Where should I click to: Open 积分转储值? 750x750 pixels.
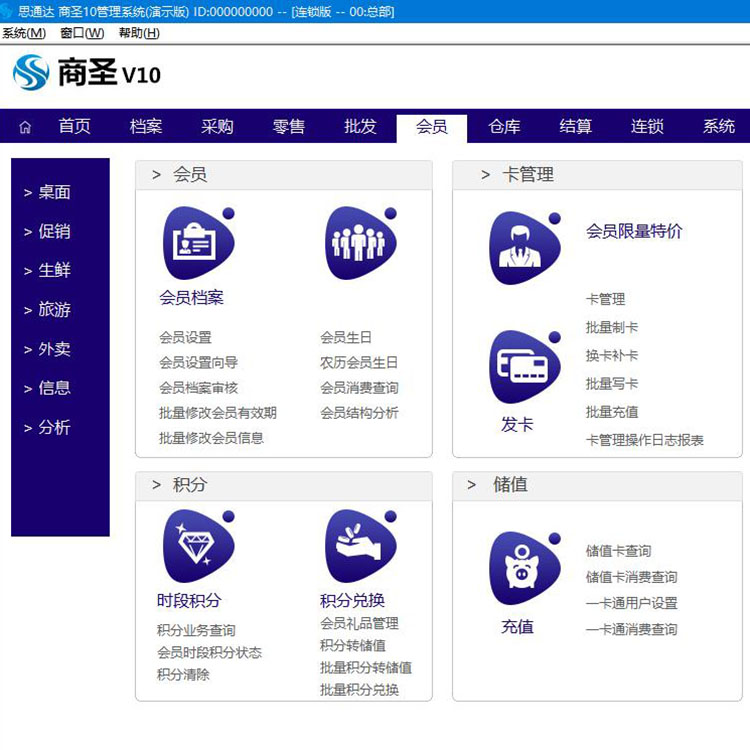pos(353,645)
